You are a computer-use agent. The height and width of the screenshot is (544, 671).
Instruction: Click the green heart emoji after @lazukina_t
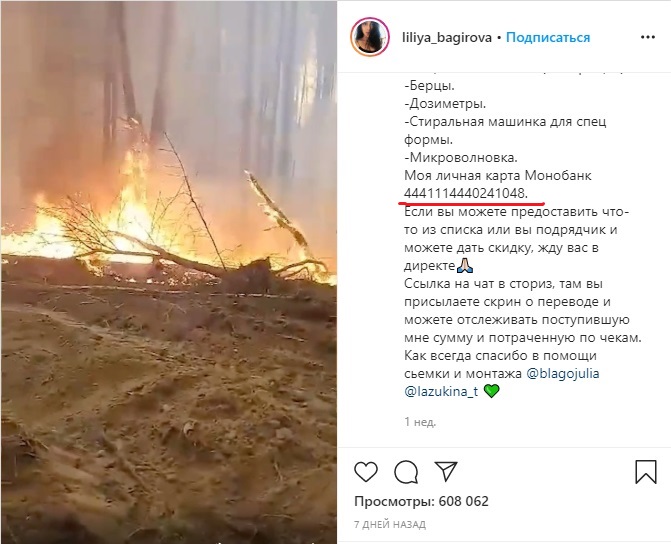tap(491, 391)
